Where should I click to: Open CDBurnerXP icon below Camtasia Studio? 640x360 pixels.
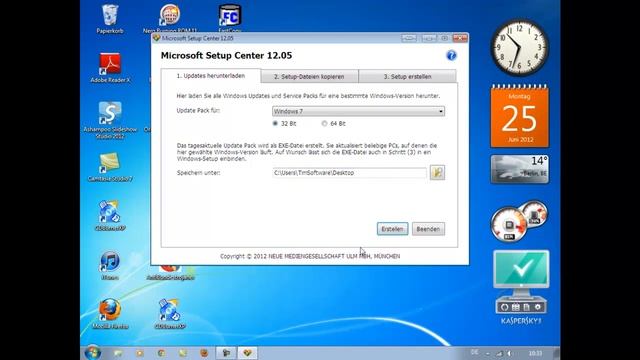point(110,216)
